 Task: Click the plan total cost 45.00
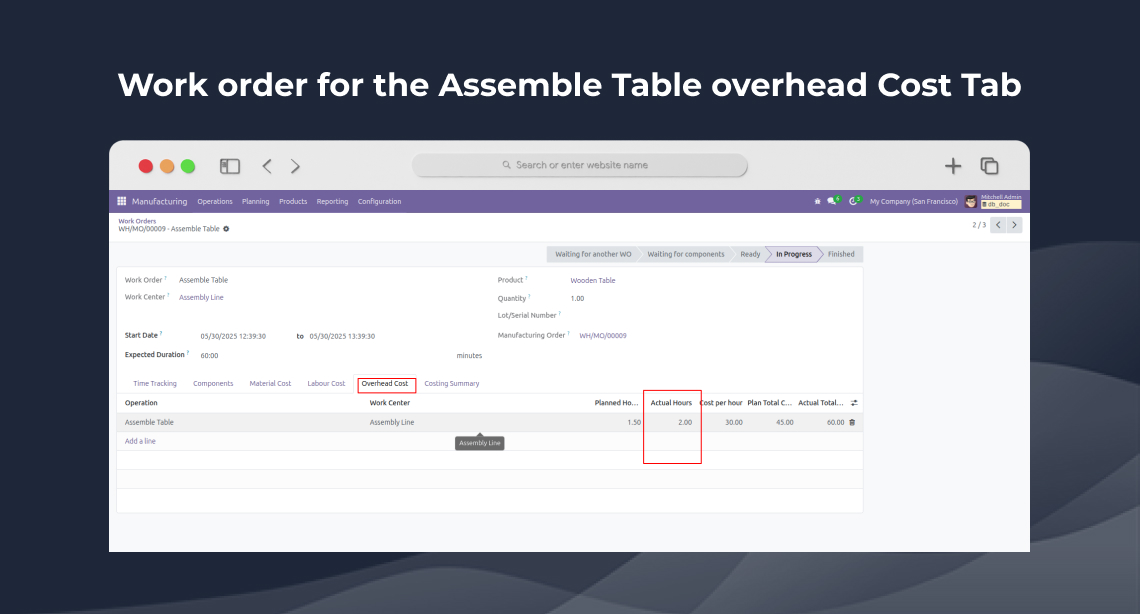point(784,422)
